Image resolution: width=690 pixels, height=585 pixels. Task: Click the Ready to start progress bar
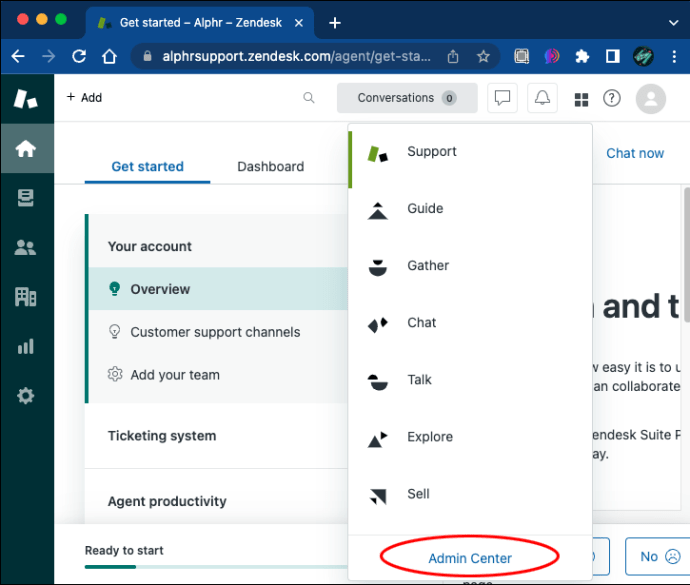coord(216,567)
